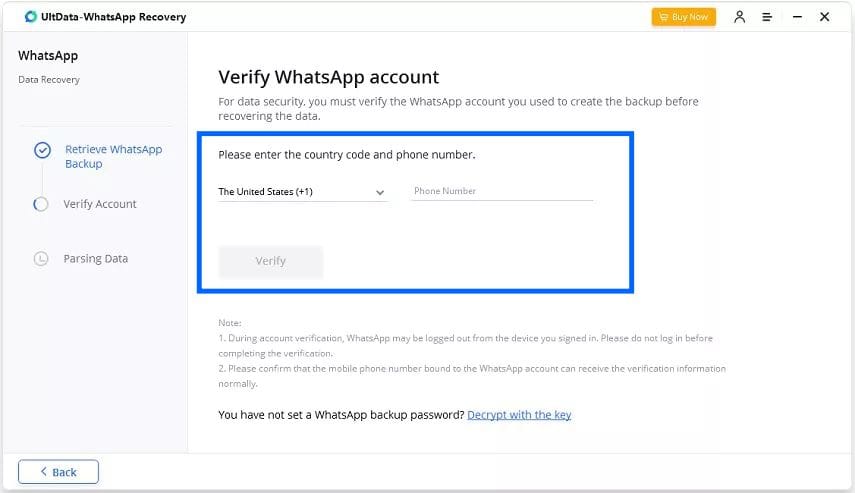The image size is (855, 493).
Task: Go back using the Back button
Action: click(58, 472)
